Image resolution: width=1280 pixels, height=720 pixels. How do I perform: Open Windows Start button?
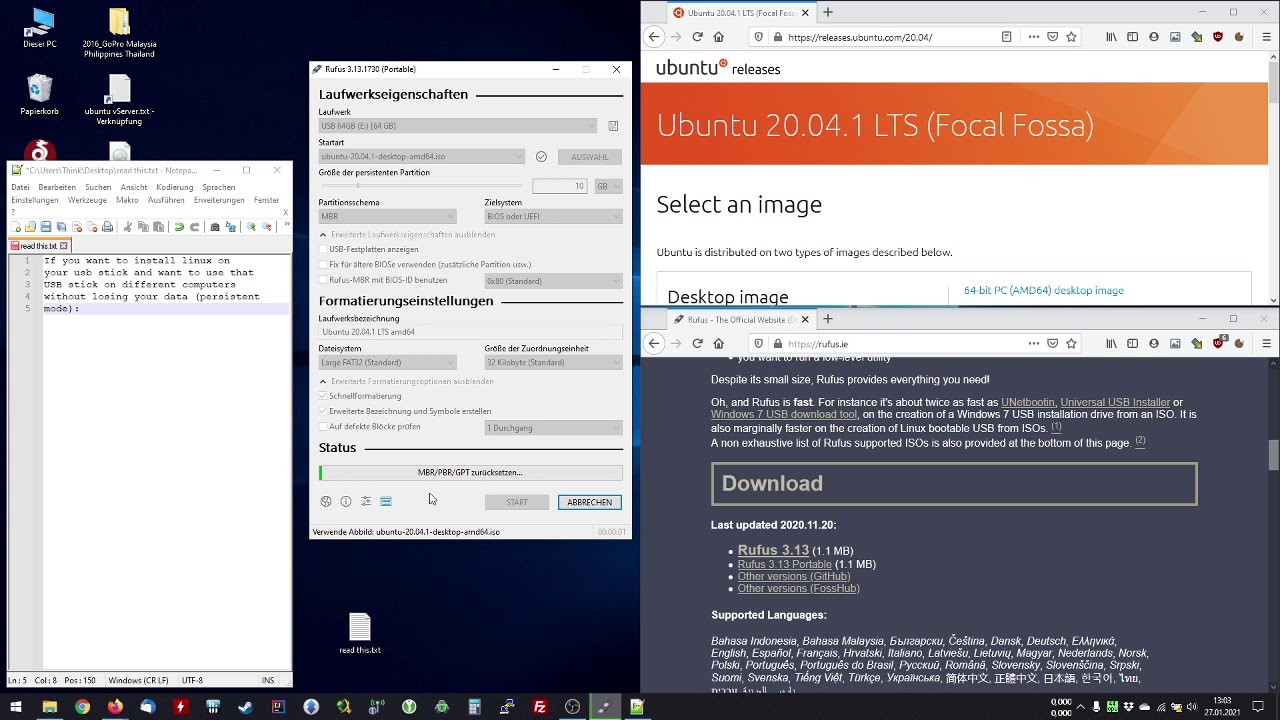tap(16, 707)
